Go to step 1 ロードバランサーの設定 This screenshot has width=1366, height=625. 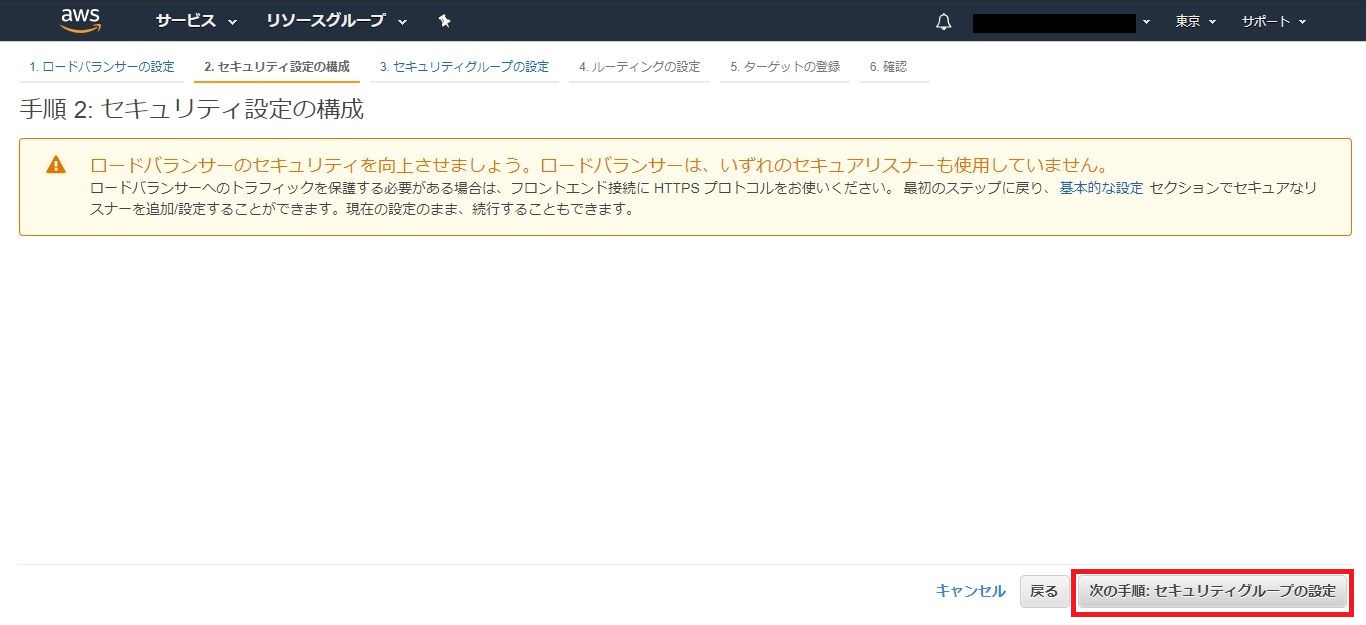point(101,67)
